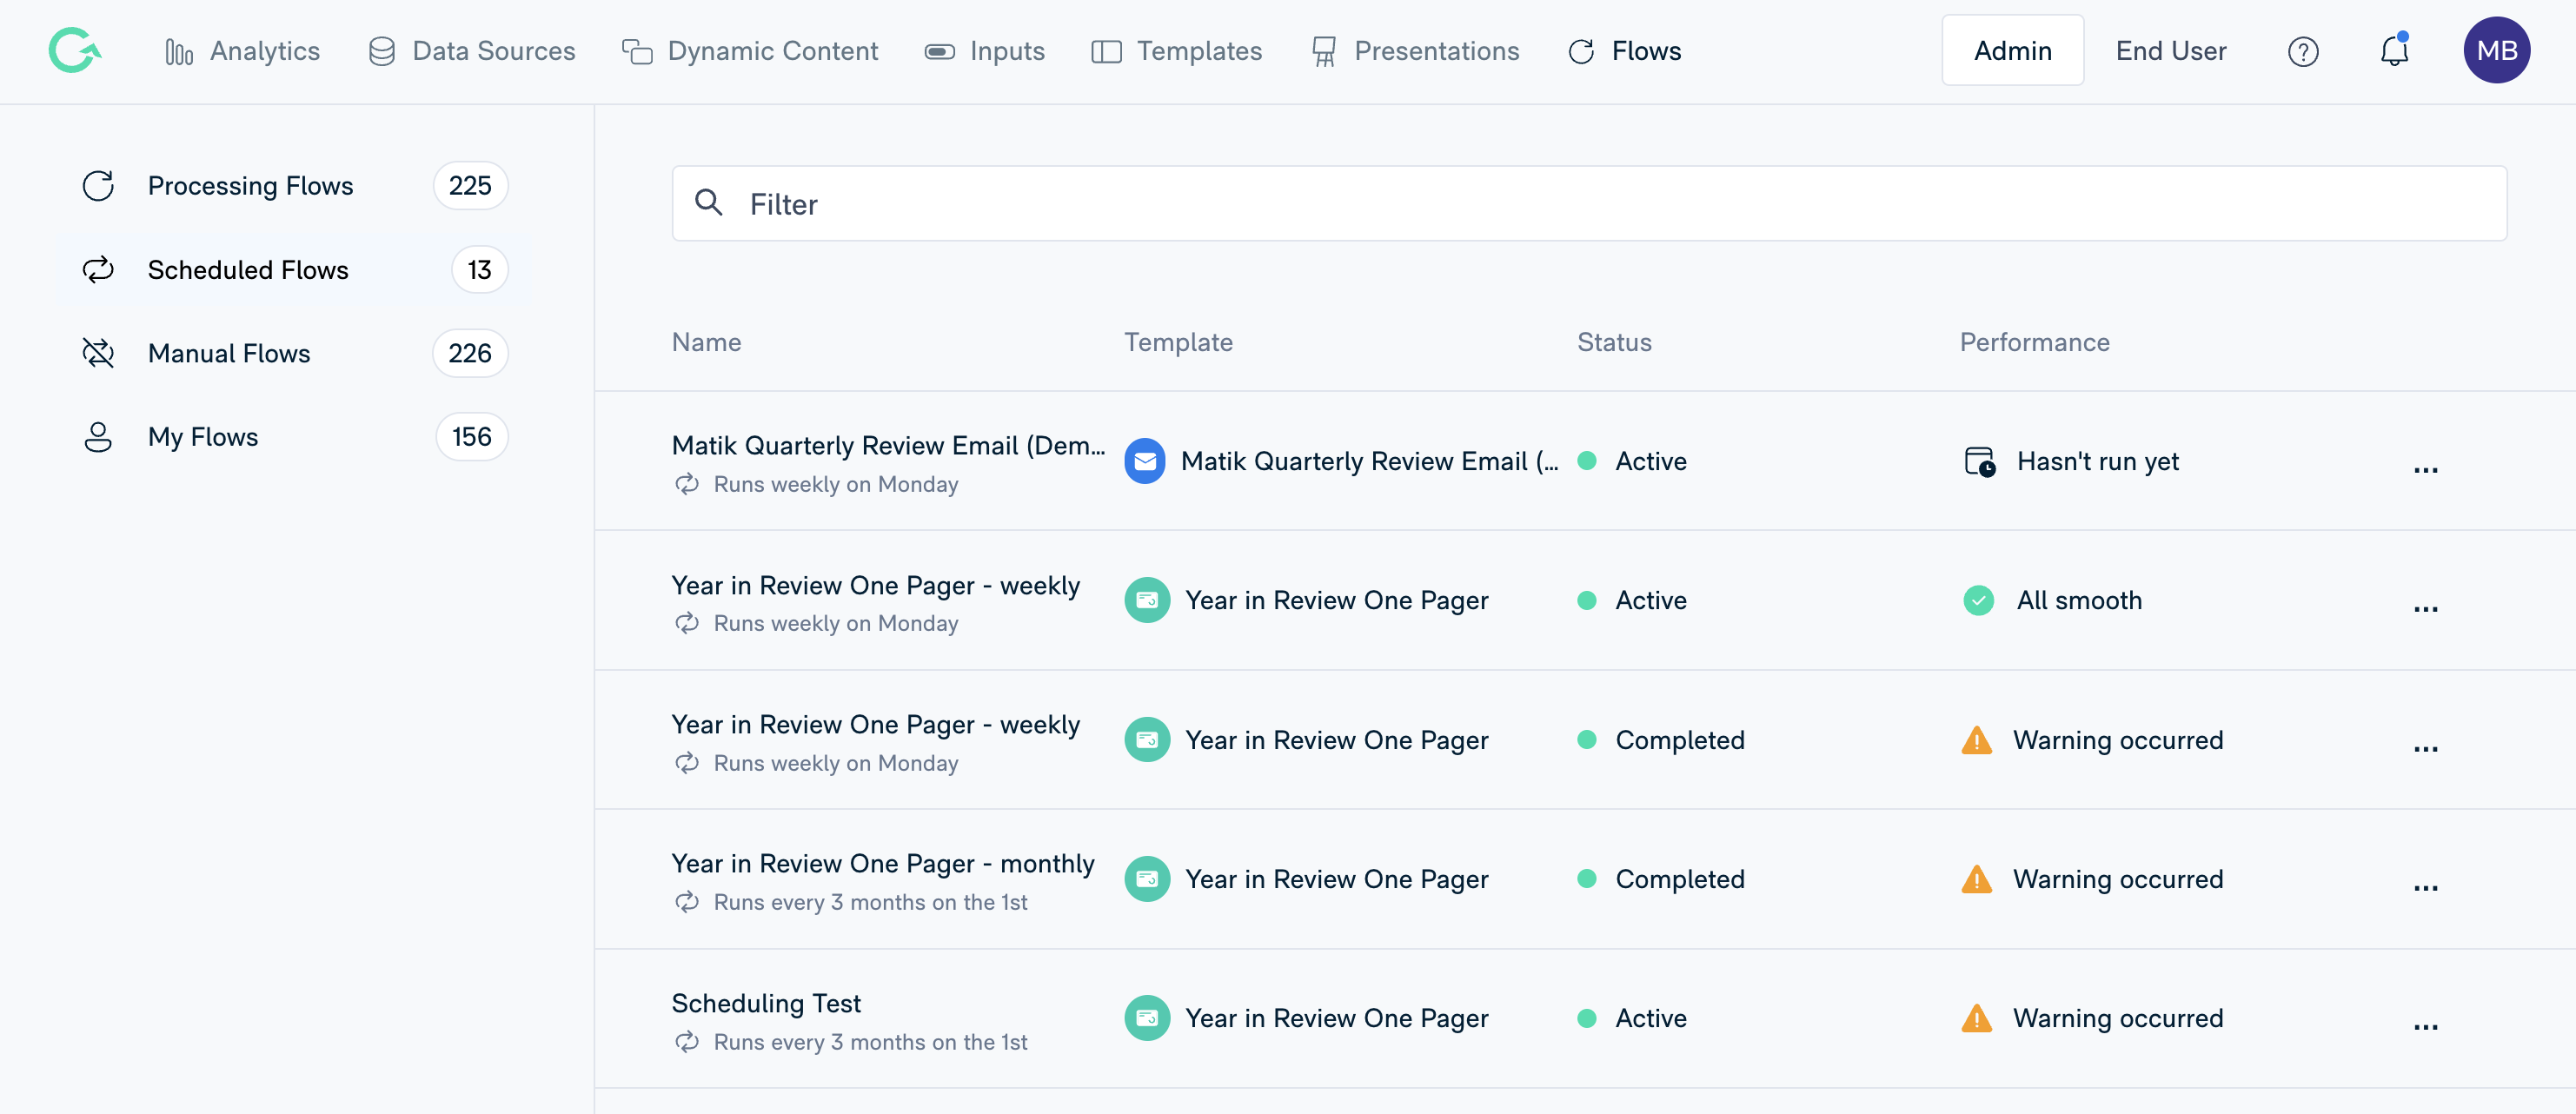This screenshot has width=2576, height=1114.
Task: Open the more menu for Scheduling Test
Action: pos(2425,1025)
